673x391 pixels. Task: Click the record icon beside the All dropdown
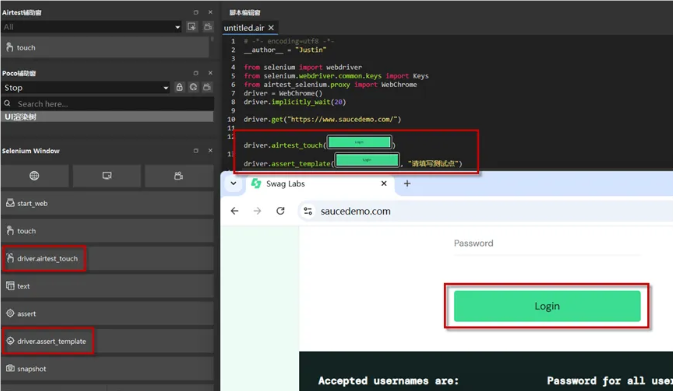point(192,27)
